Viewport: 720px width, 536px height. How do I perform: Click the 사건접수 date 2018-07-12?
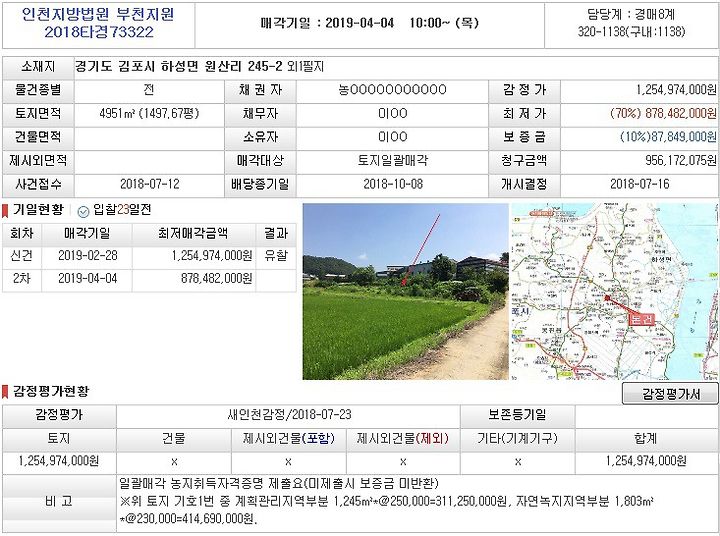pyautogui.click(x=150, y=184)
